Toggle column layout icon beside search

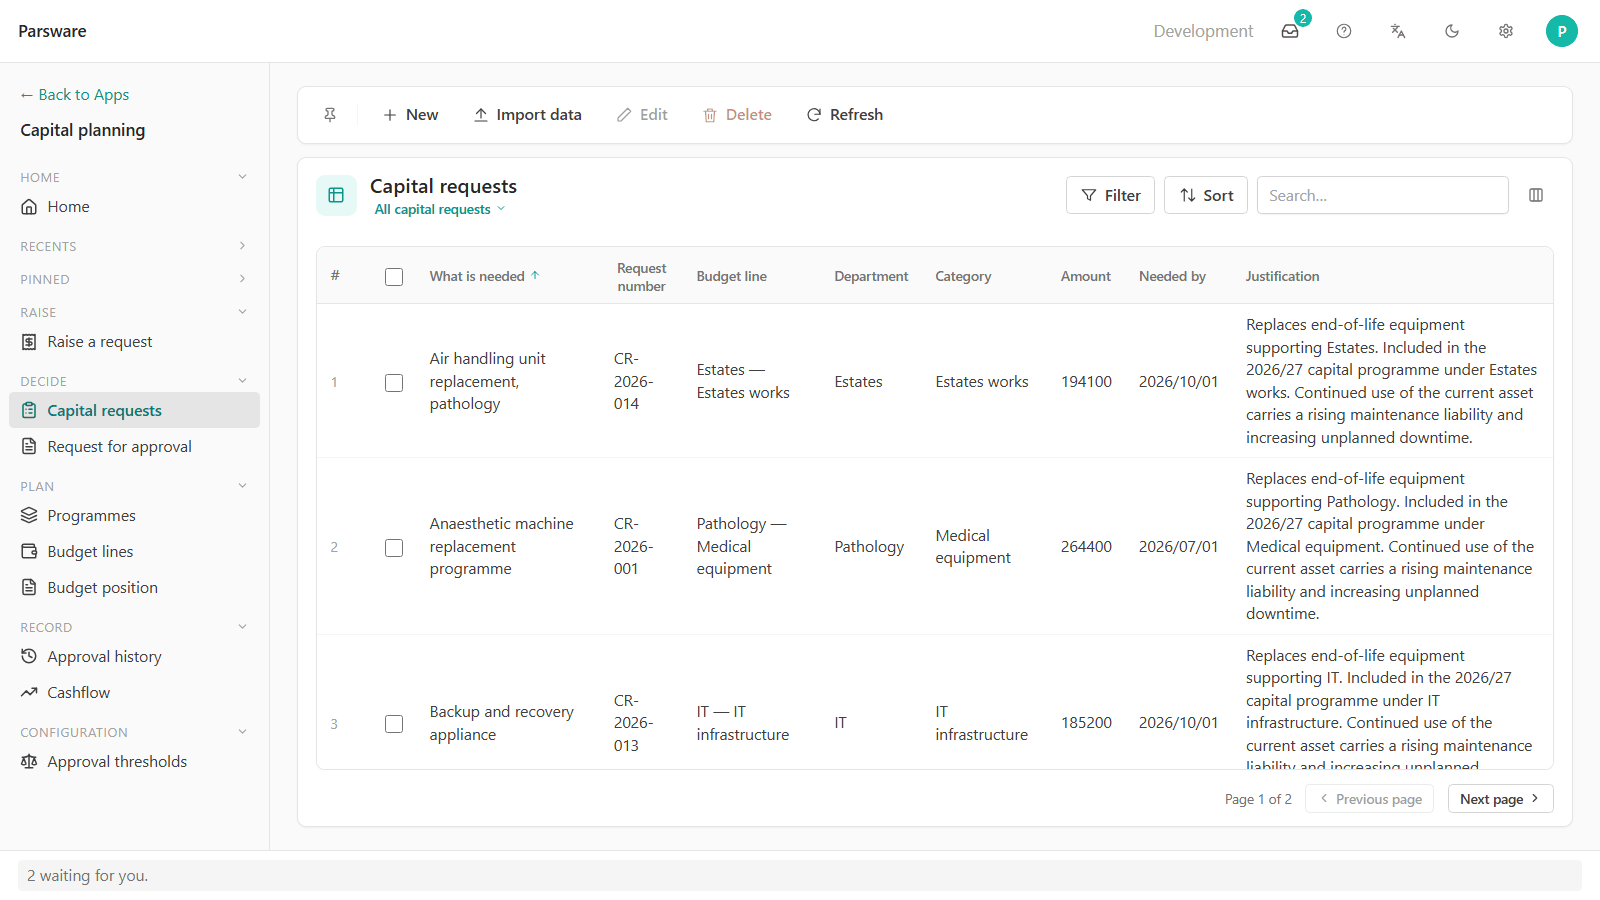click(1536, 195)
